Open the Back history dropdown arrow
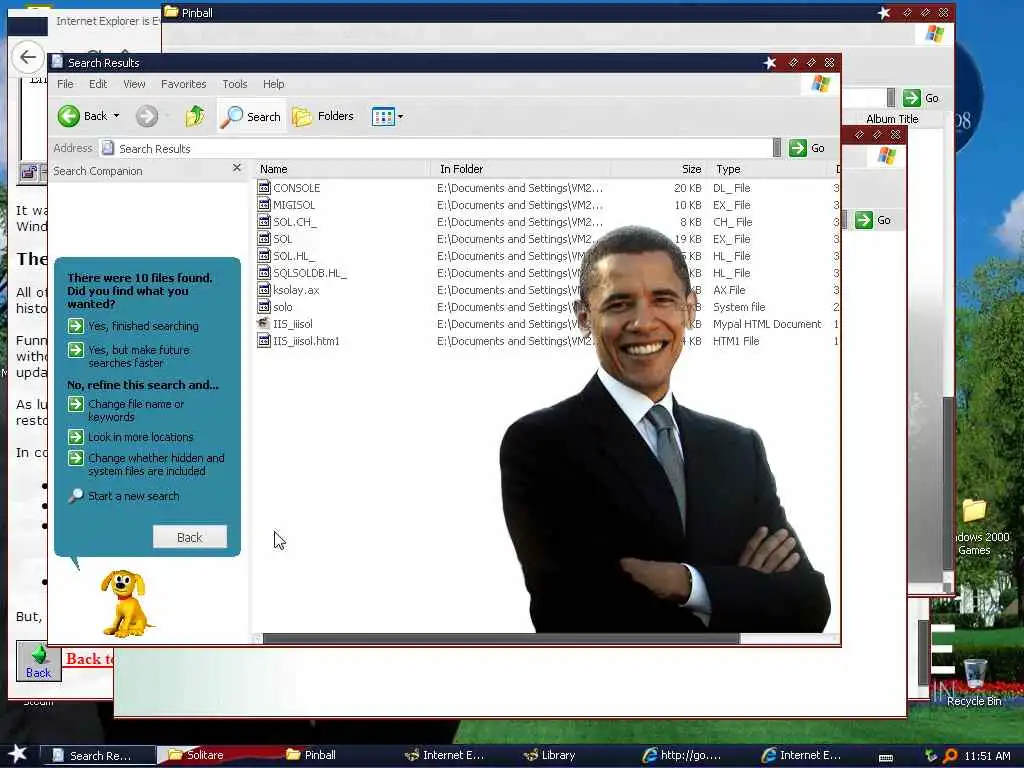This screenshot has height=768, width=1024. [x=117, y=116]
